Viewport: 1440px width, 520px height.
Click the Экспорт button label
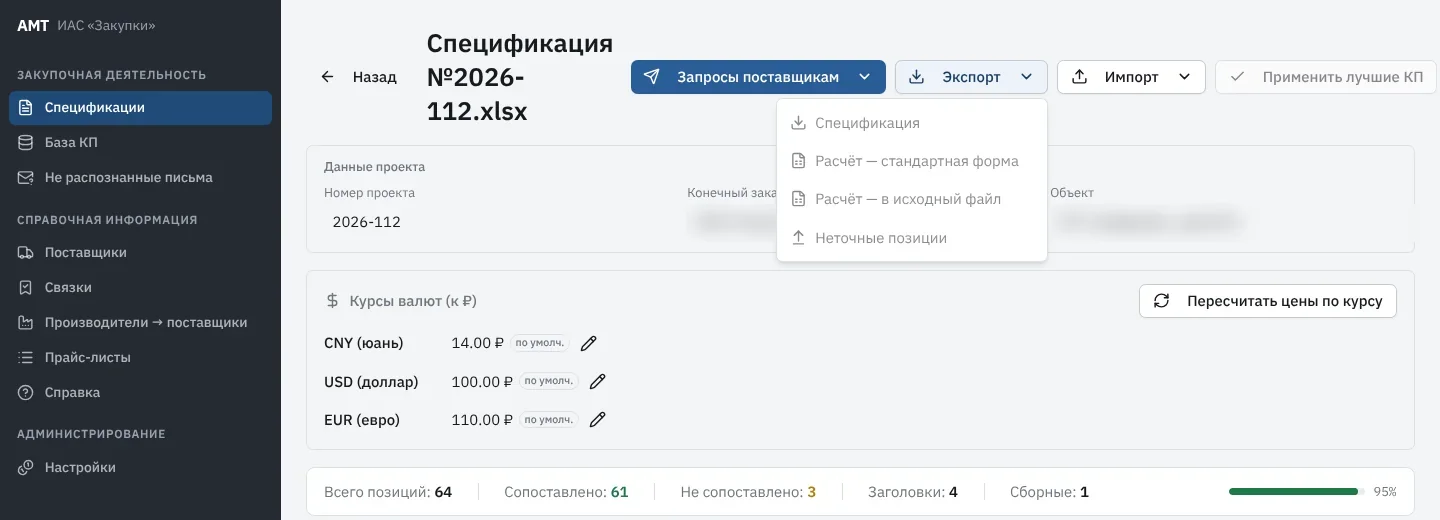pos(971,77)
